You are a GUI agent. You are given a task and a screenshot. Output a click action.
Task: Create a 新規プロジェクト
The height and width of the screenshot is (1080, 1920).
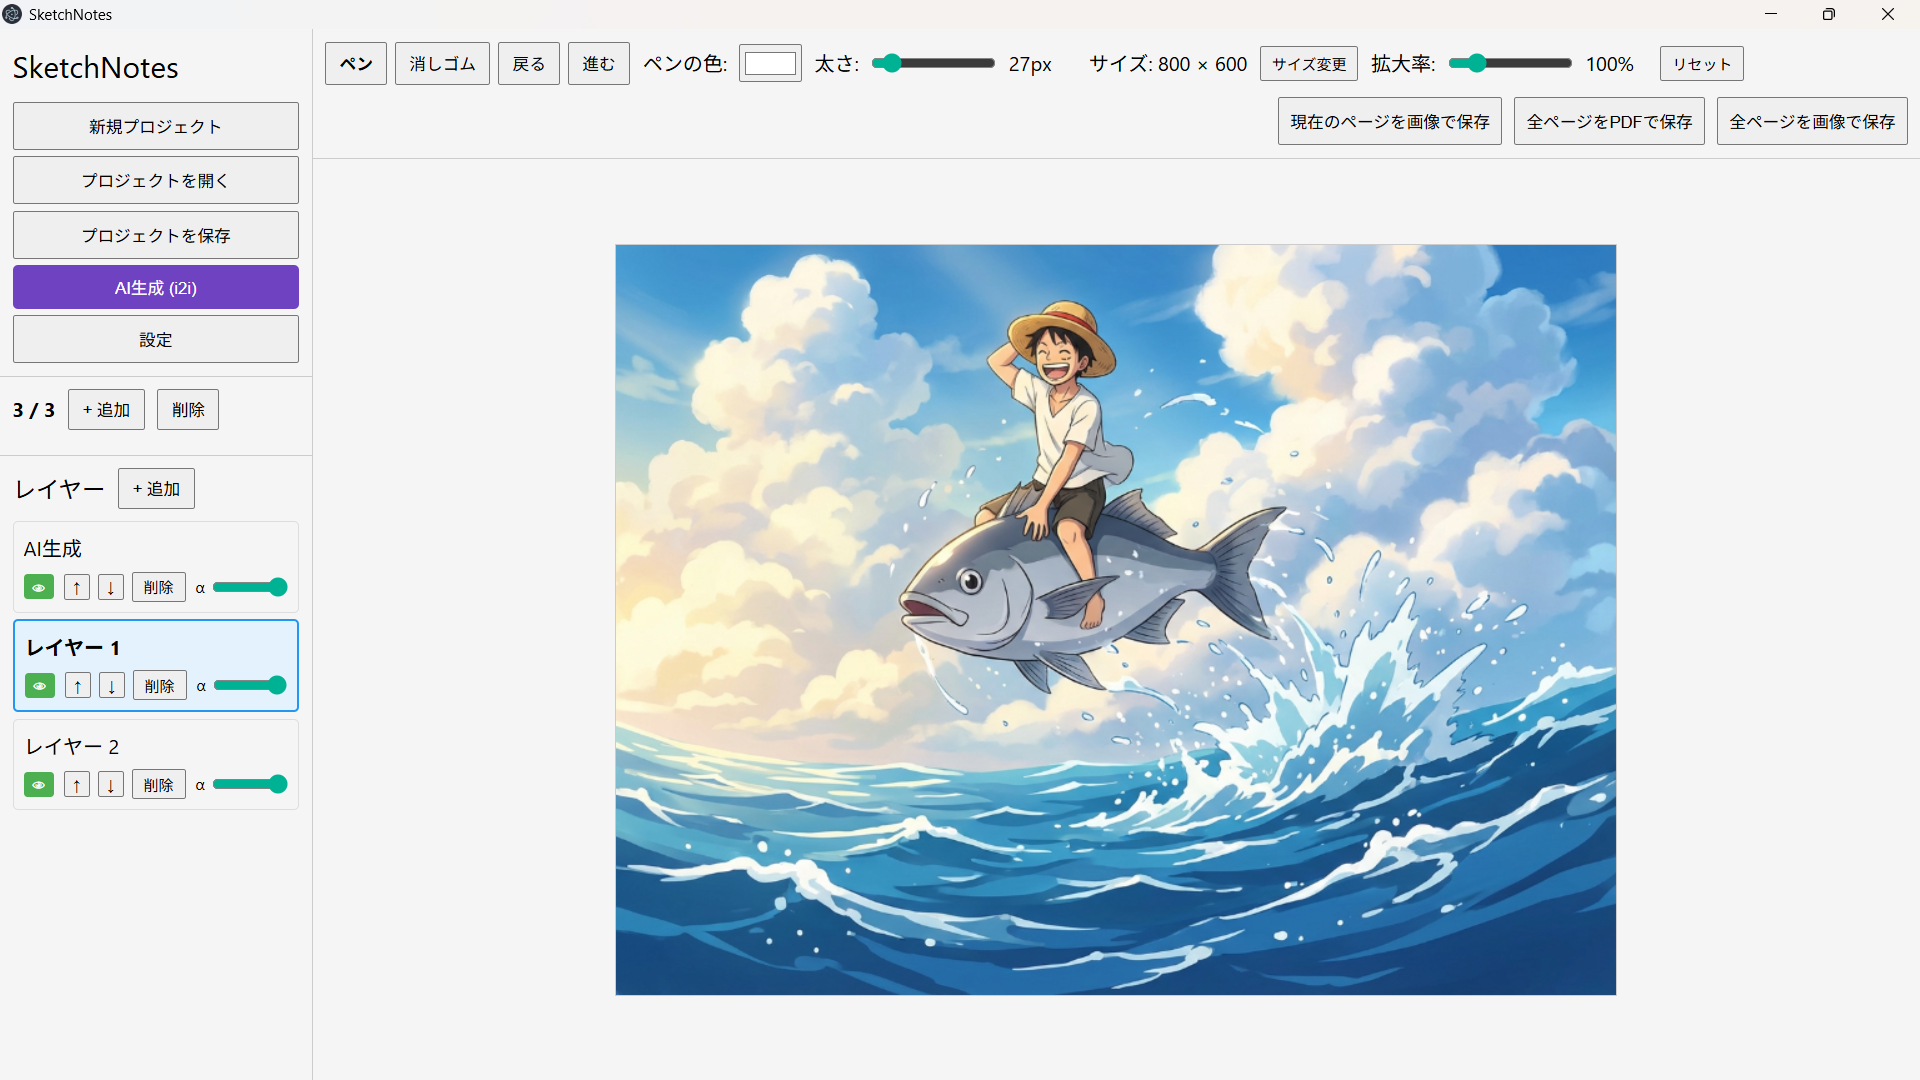coord(156,126)
